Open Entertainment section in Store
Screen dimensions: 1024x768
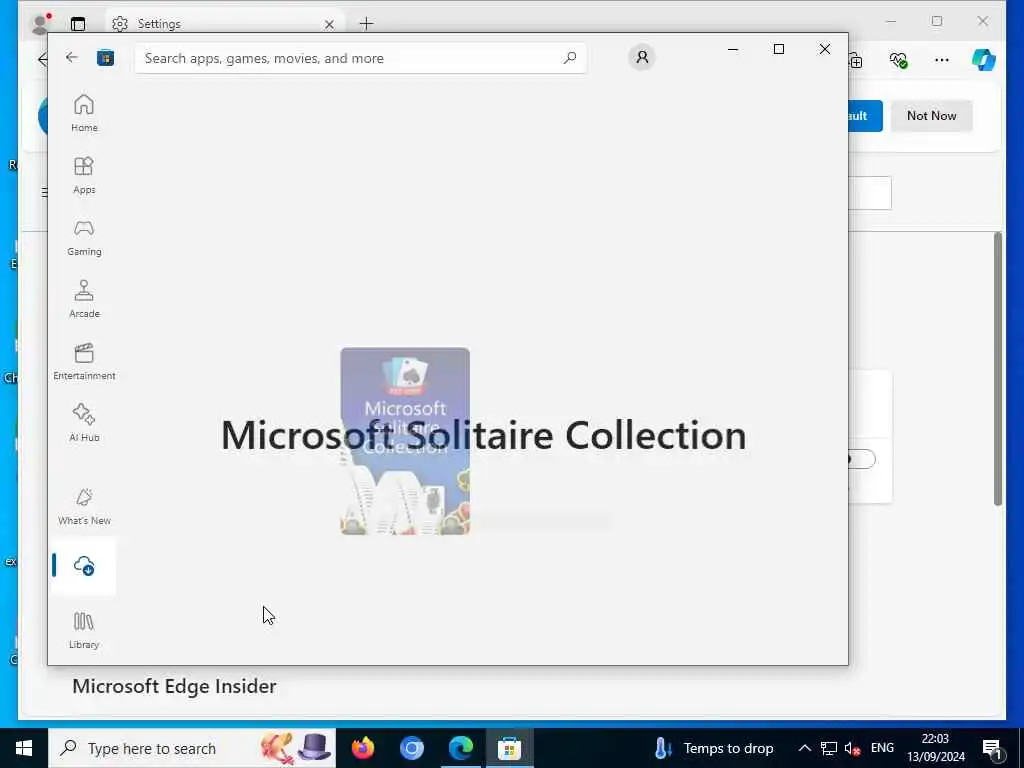coord(84,361)
